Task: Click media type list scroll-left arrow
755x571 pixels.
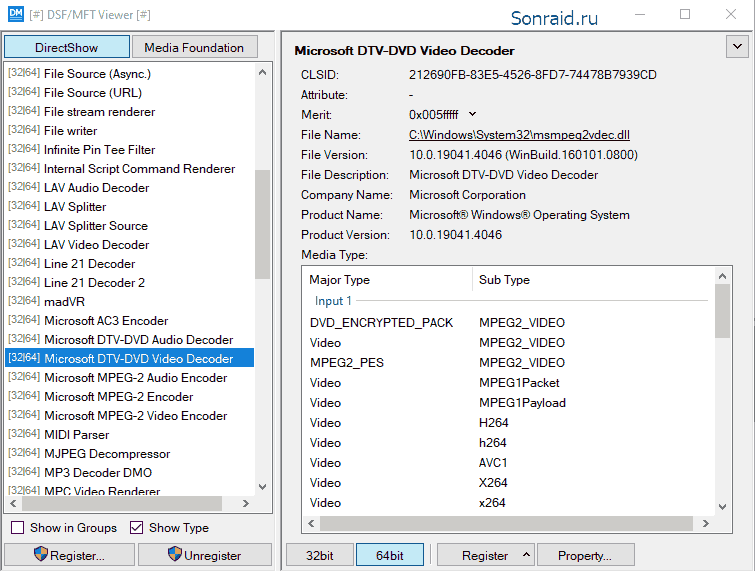Action: 311,523
